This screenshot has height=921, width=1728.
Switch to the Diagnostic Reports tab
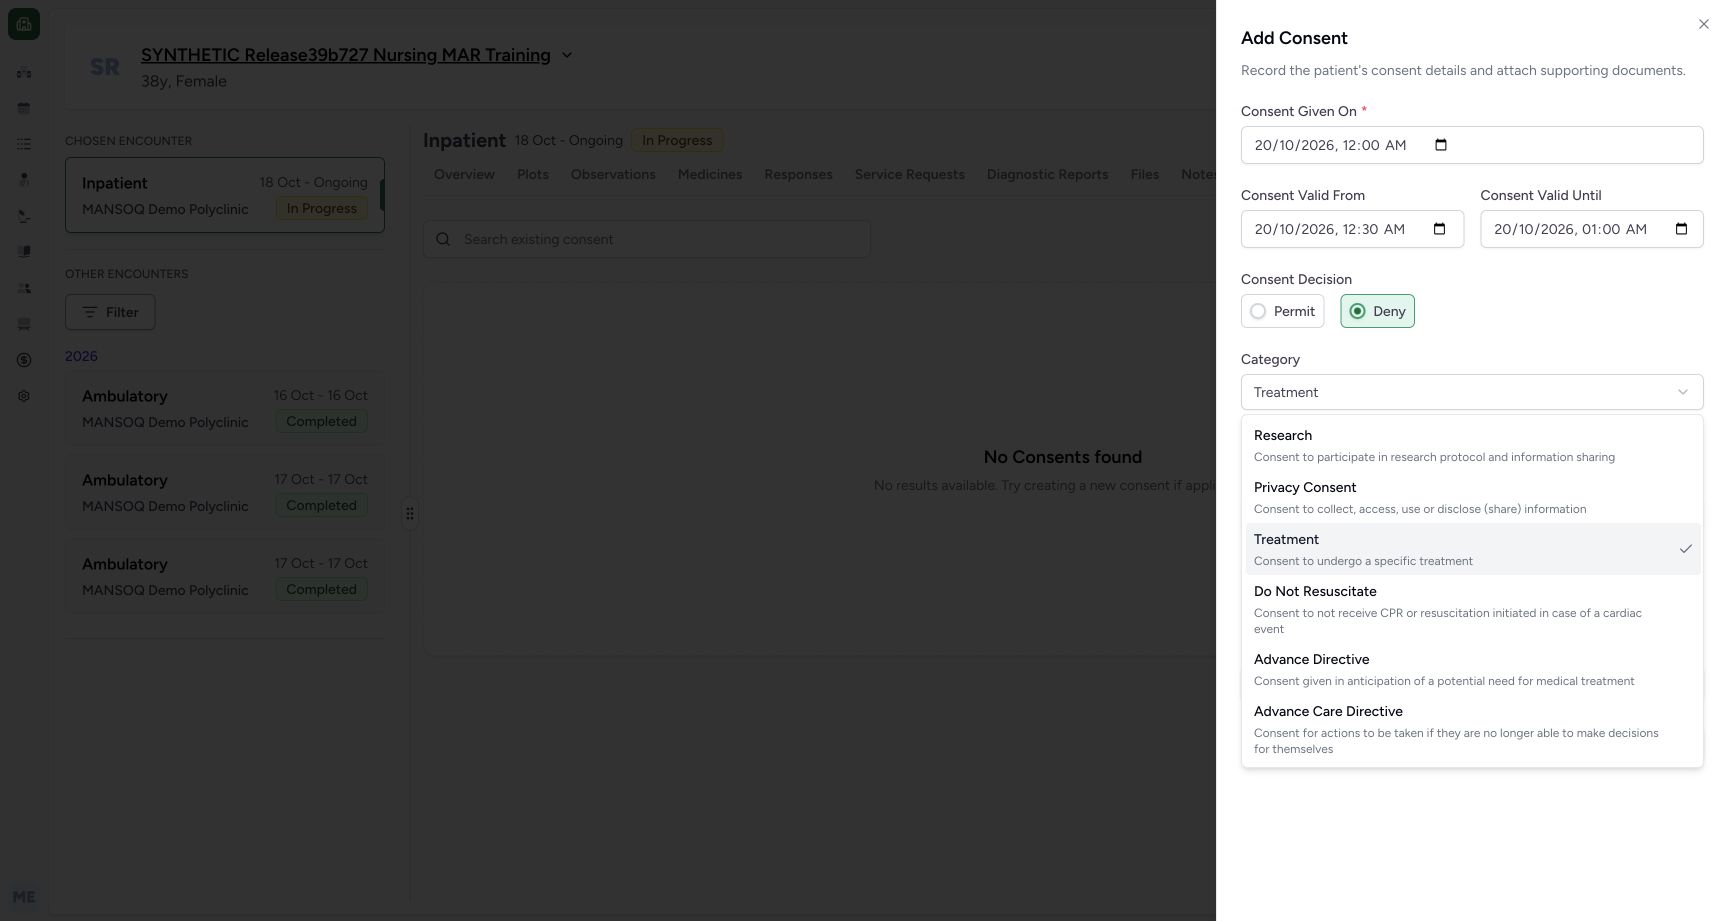[1047, 174]
